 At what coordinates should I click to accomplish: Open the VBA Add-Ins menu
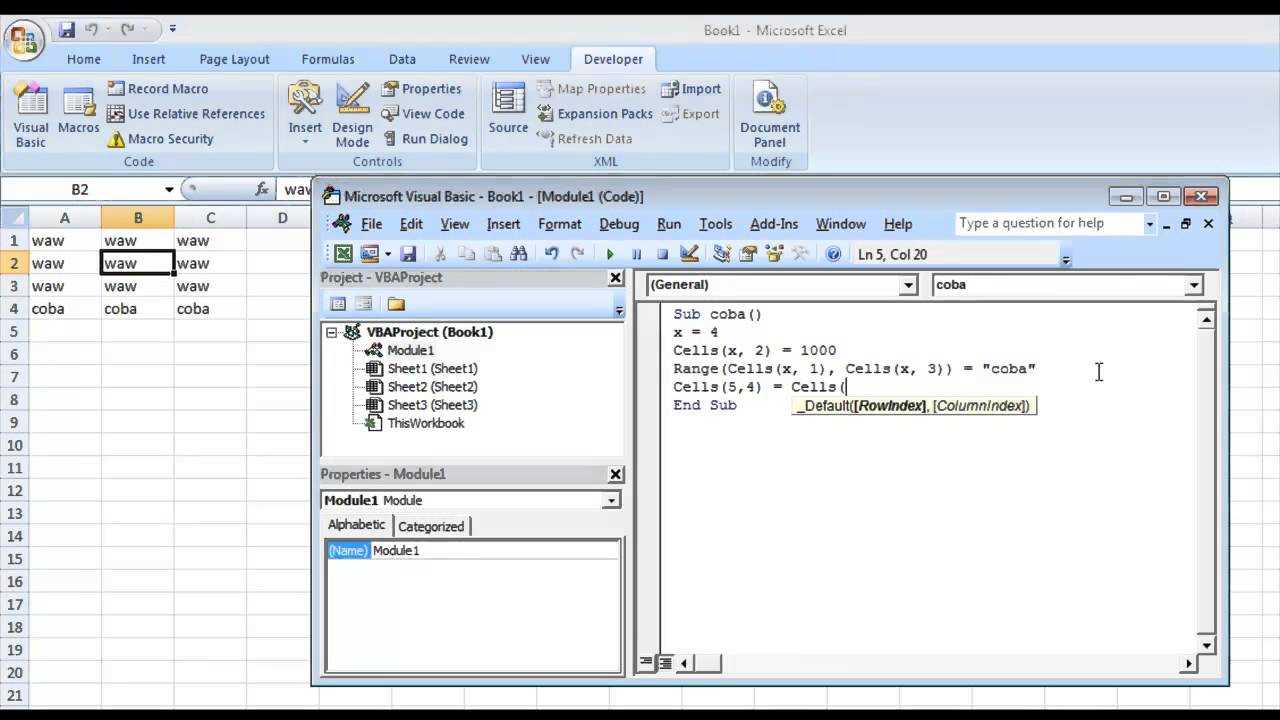[x=774, y=224]
